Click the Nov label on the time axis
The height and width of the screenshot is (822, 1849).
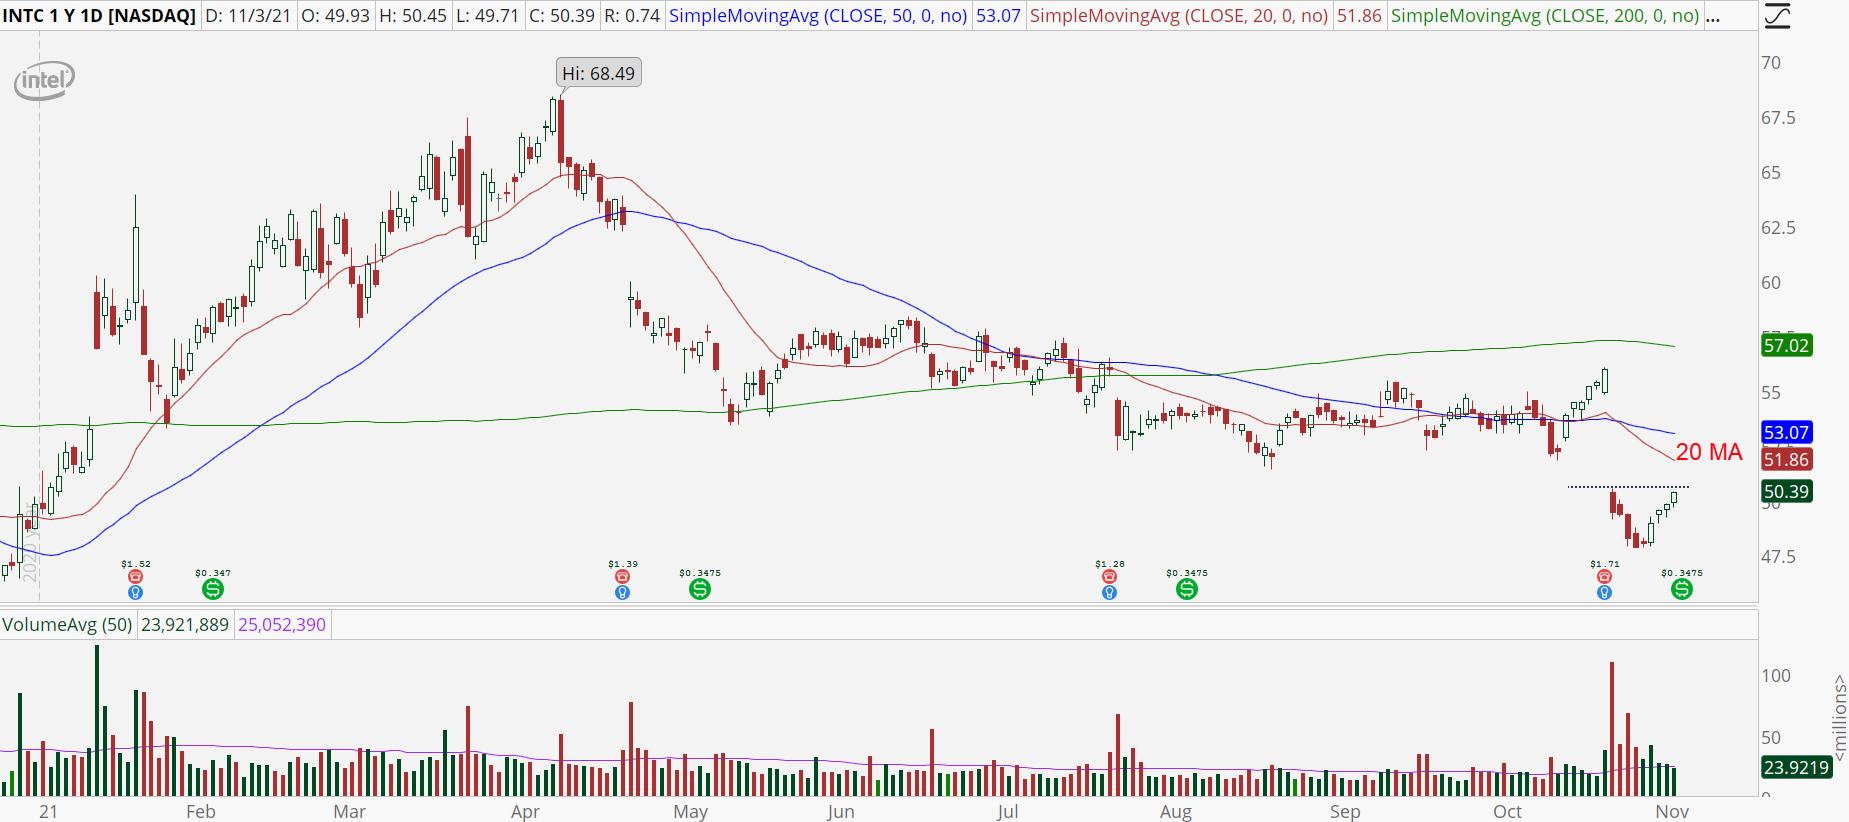(x=1672, y=812)
